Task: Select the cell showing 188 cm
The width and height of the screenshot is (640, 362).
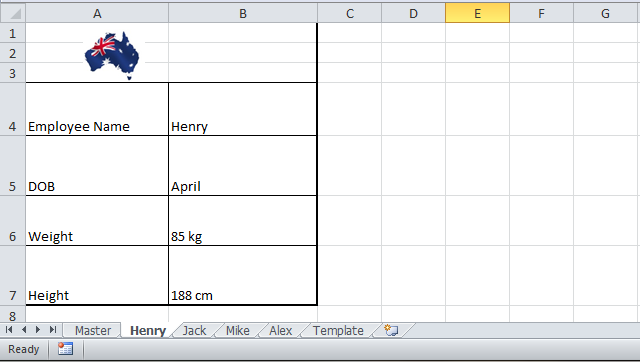Action: [x=242, y=275]
